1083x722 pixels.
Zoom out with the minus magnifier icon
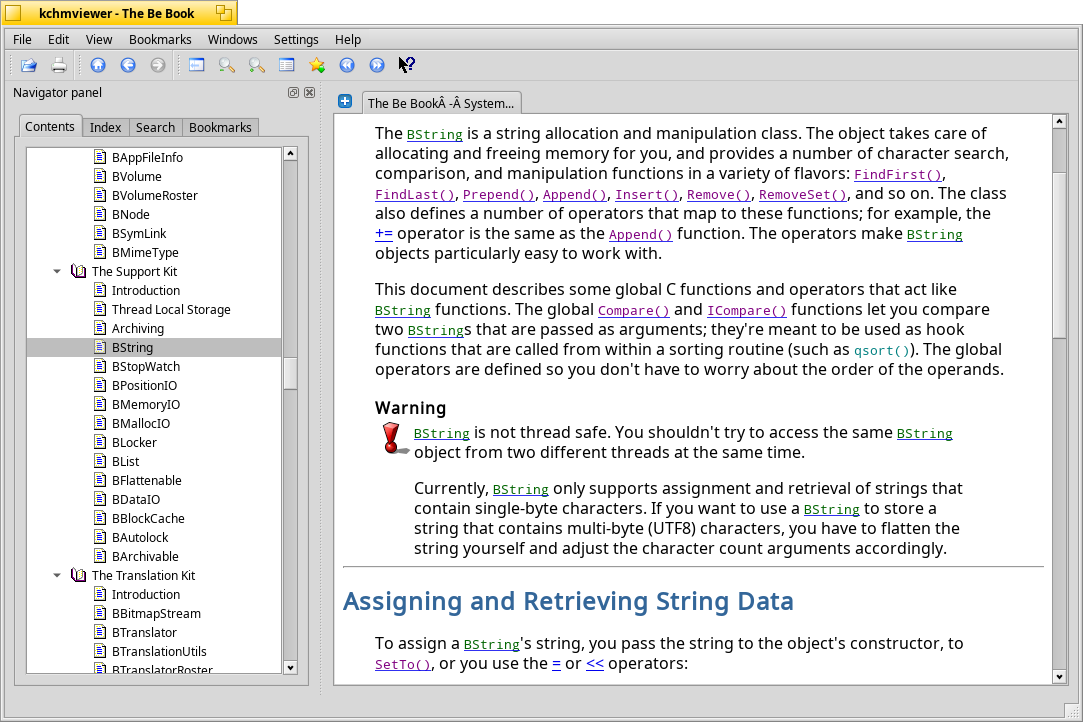click(x=227, y=65)
